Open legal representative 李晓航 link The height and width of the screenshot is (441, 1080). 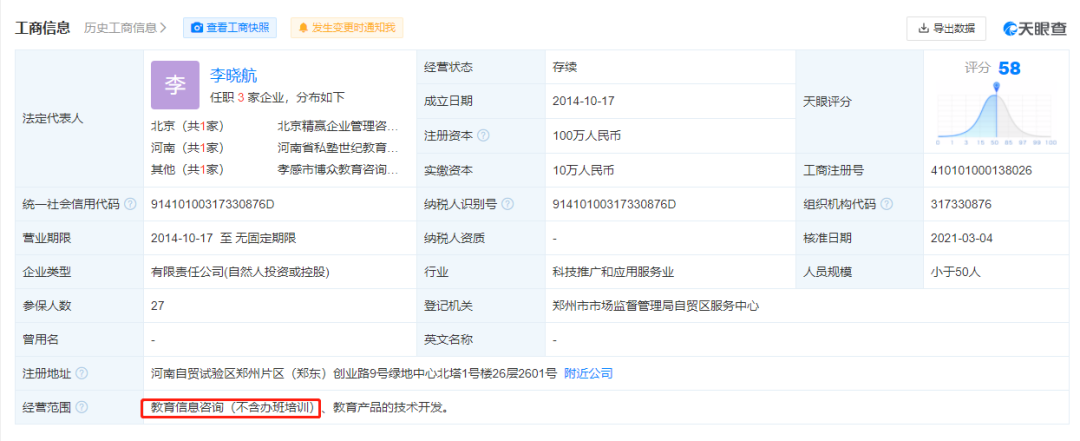coord(233,76)
